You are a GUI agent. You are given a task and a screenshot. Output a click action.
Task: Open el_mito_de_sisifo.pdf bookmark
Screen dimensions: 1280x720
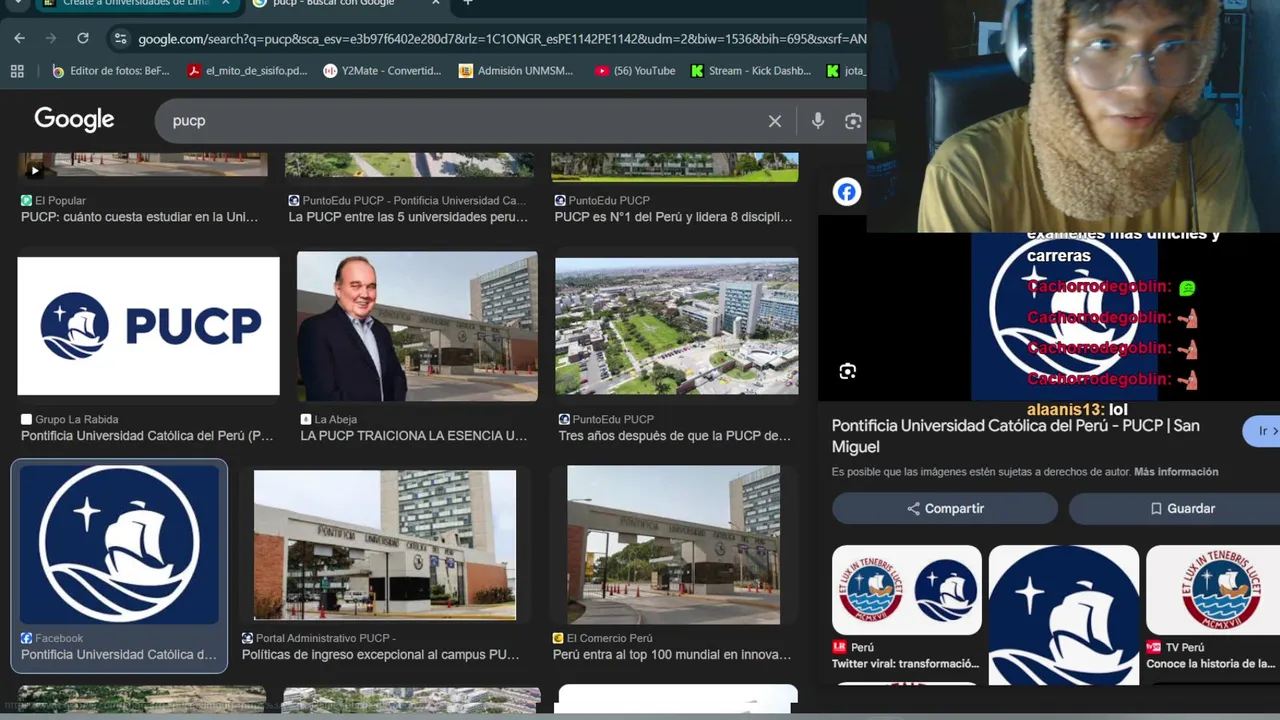(x=248, y=71)
